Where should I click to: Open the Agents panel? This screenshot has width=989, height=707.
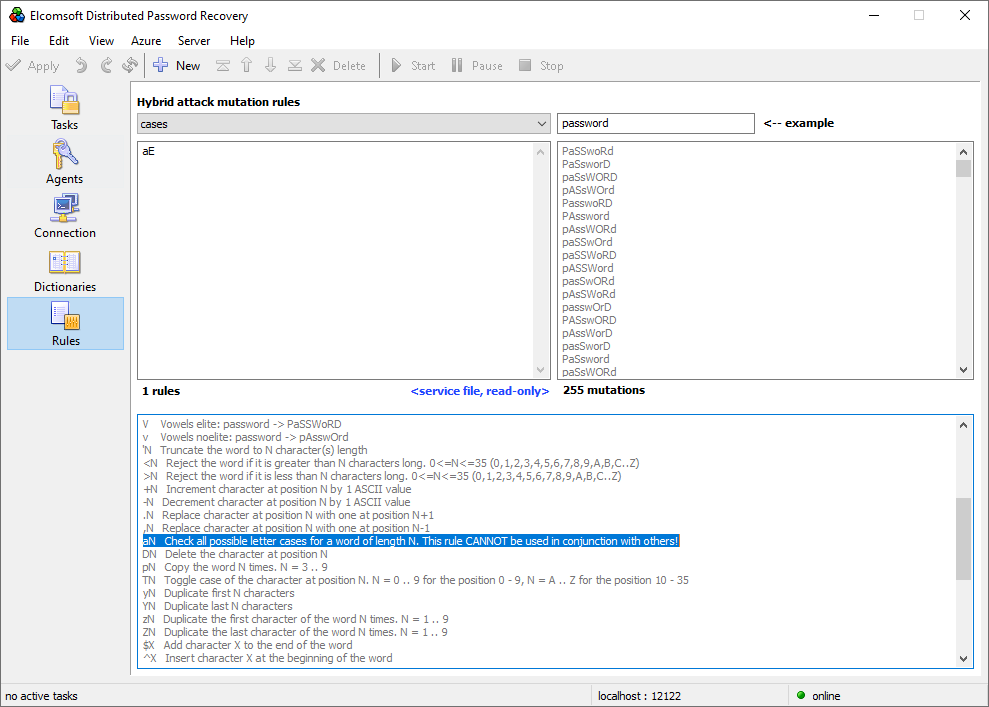[64, 161]
